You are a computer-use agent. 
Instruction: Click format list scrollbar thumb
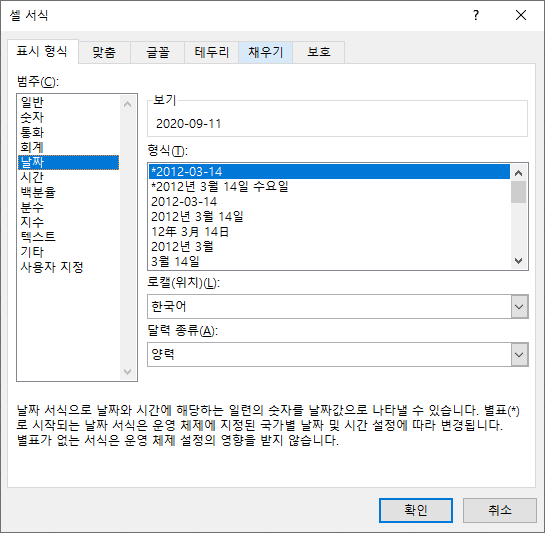519,192
